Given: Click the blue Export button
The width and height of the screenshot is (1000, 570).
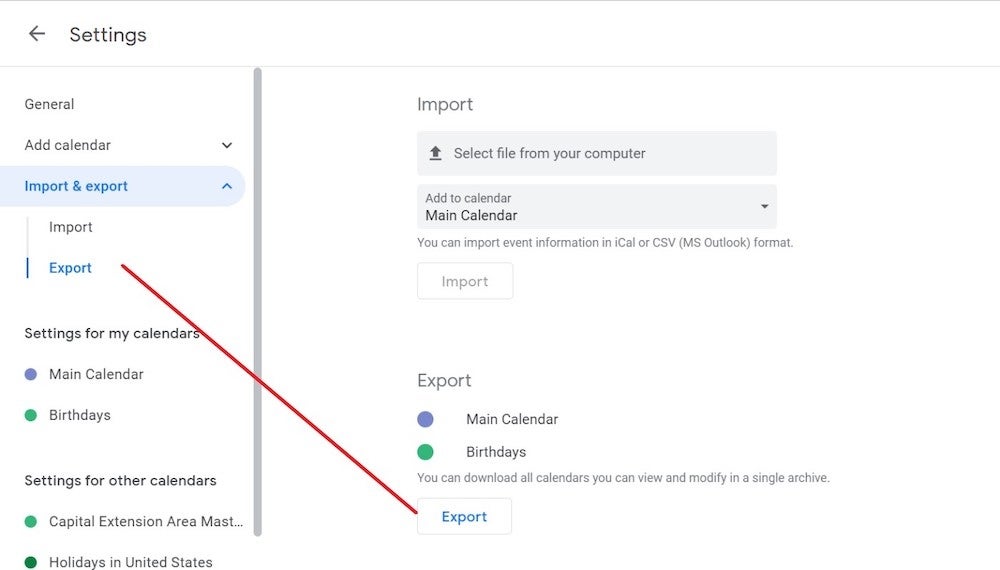Looking at the screenshot, I should (464, 516).
